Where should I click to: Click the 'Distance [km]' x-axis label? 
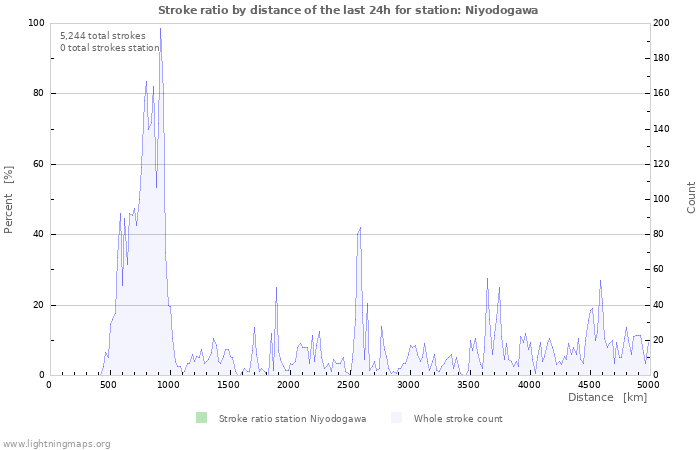pyautogui.click(x=607, y=397)
